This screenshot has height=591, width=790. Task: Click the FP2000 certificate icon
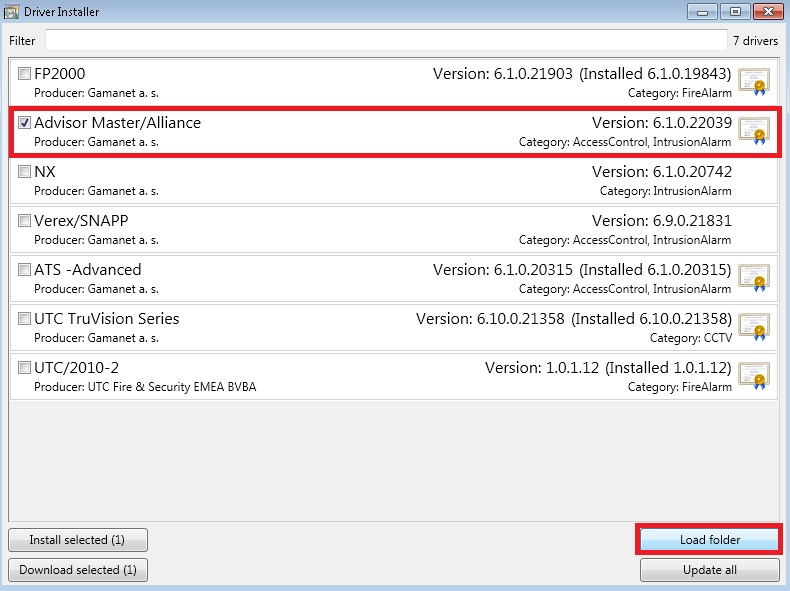click(x=754, y=82)
